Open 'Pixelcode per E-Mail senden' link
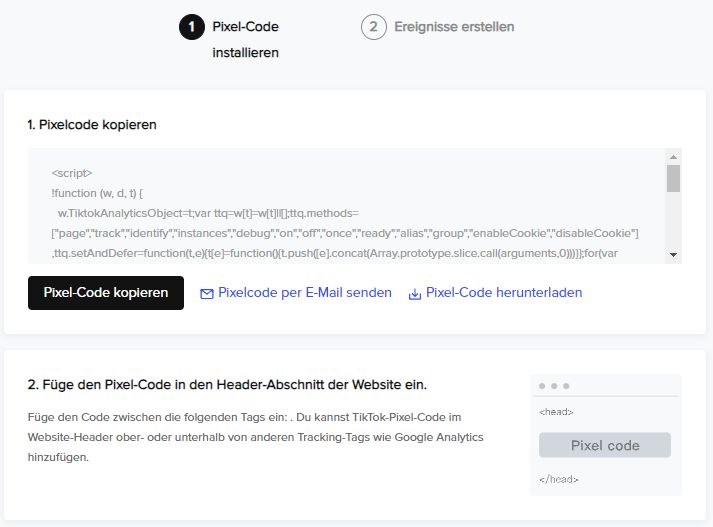Viewport: 713px width, 527px height. [305, 292]
